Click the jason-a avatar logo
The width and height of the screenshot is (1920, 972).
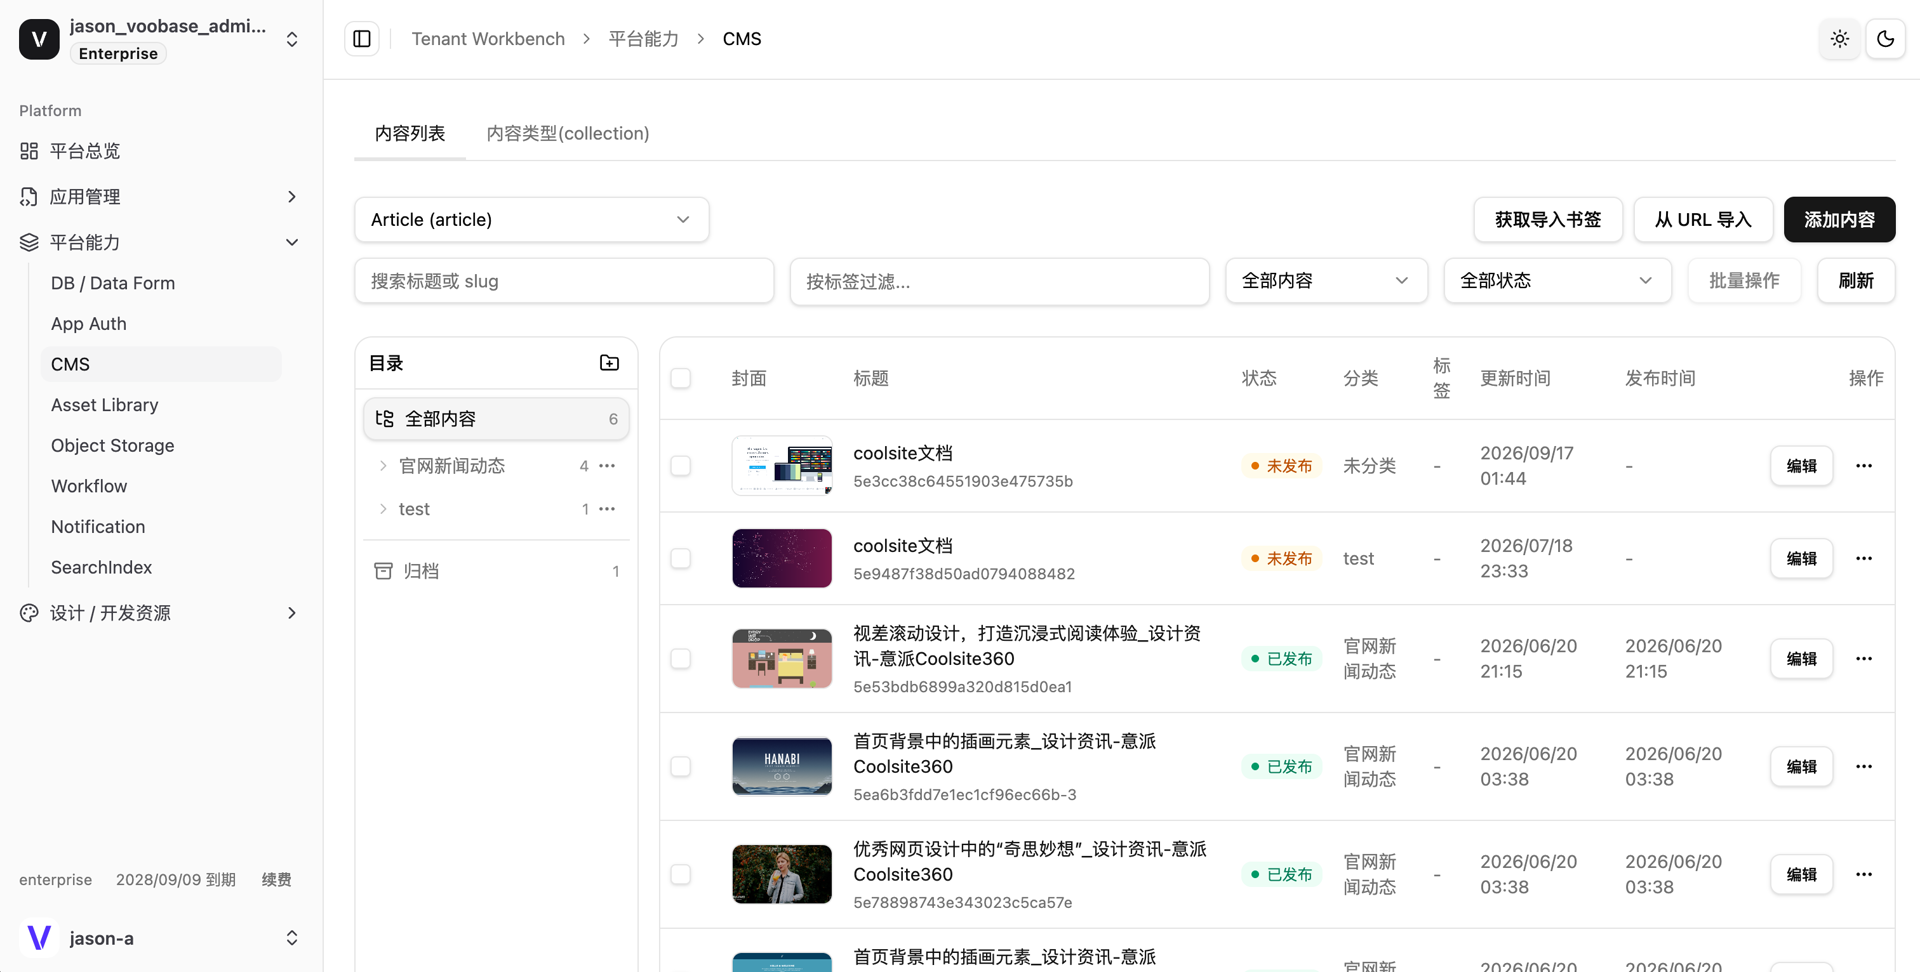pos(39,938)
